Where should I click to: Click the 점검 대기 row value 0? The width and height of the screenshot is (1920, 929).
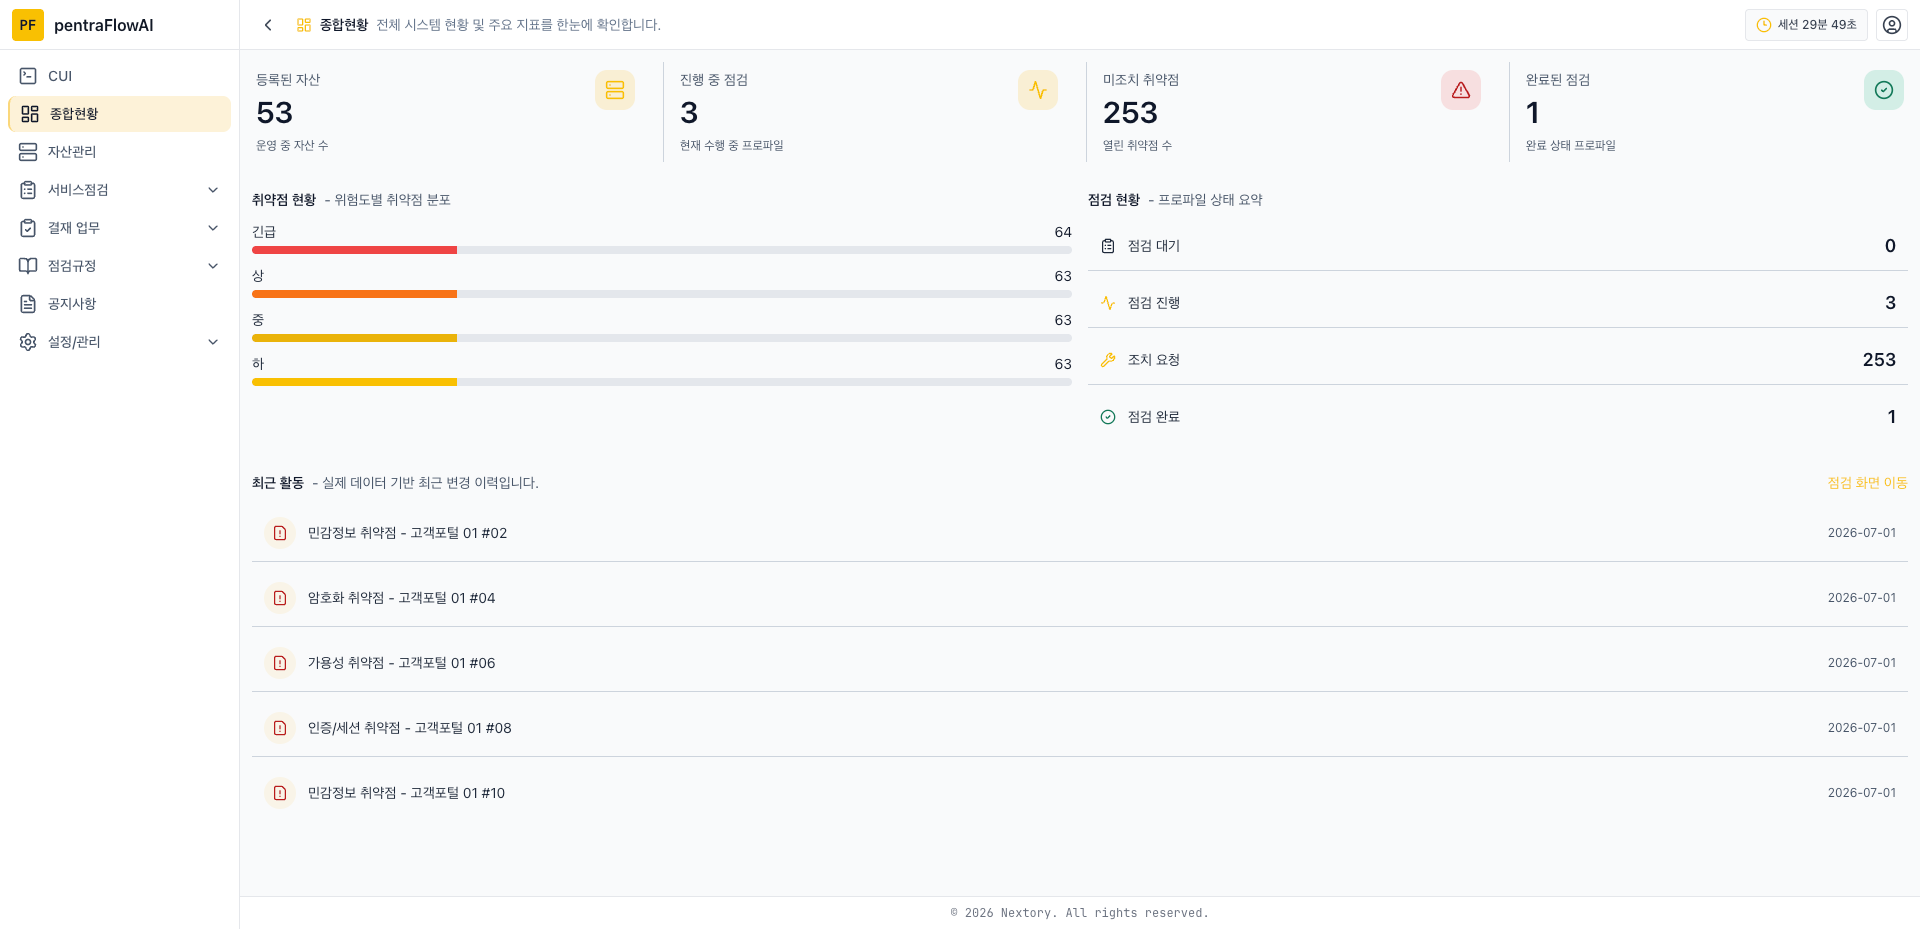(1890, 246)
